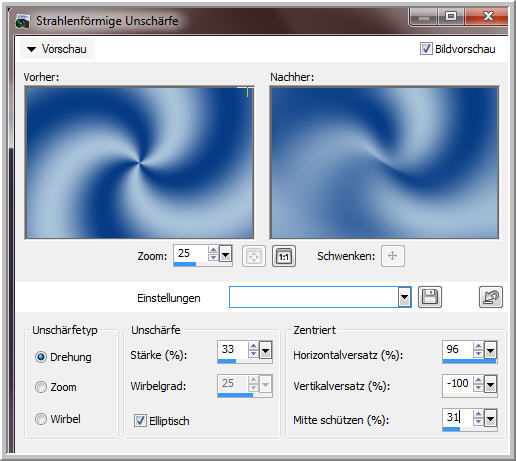The height and width of the screenshot is (461, 516).
Task: Click the camera app icon in title bar
Action: coord(23,21)
